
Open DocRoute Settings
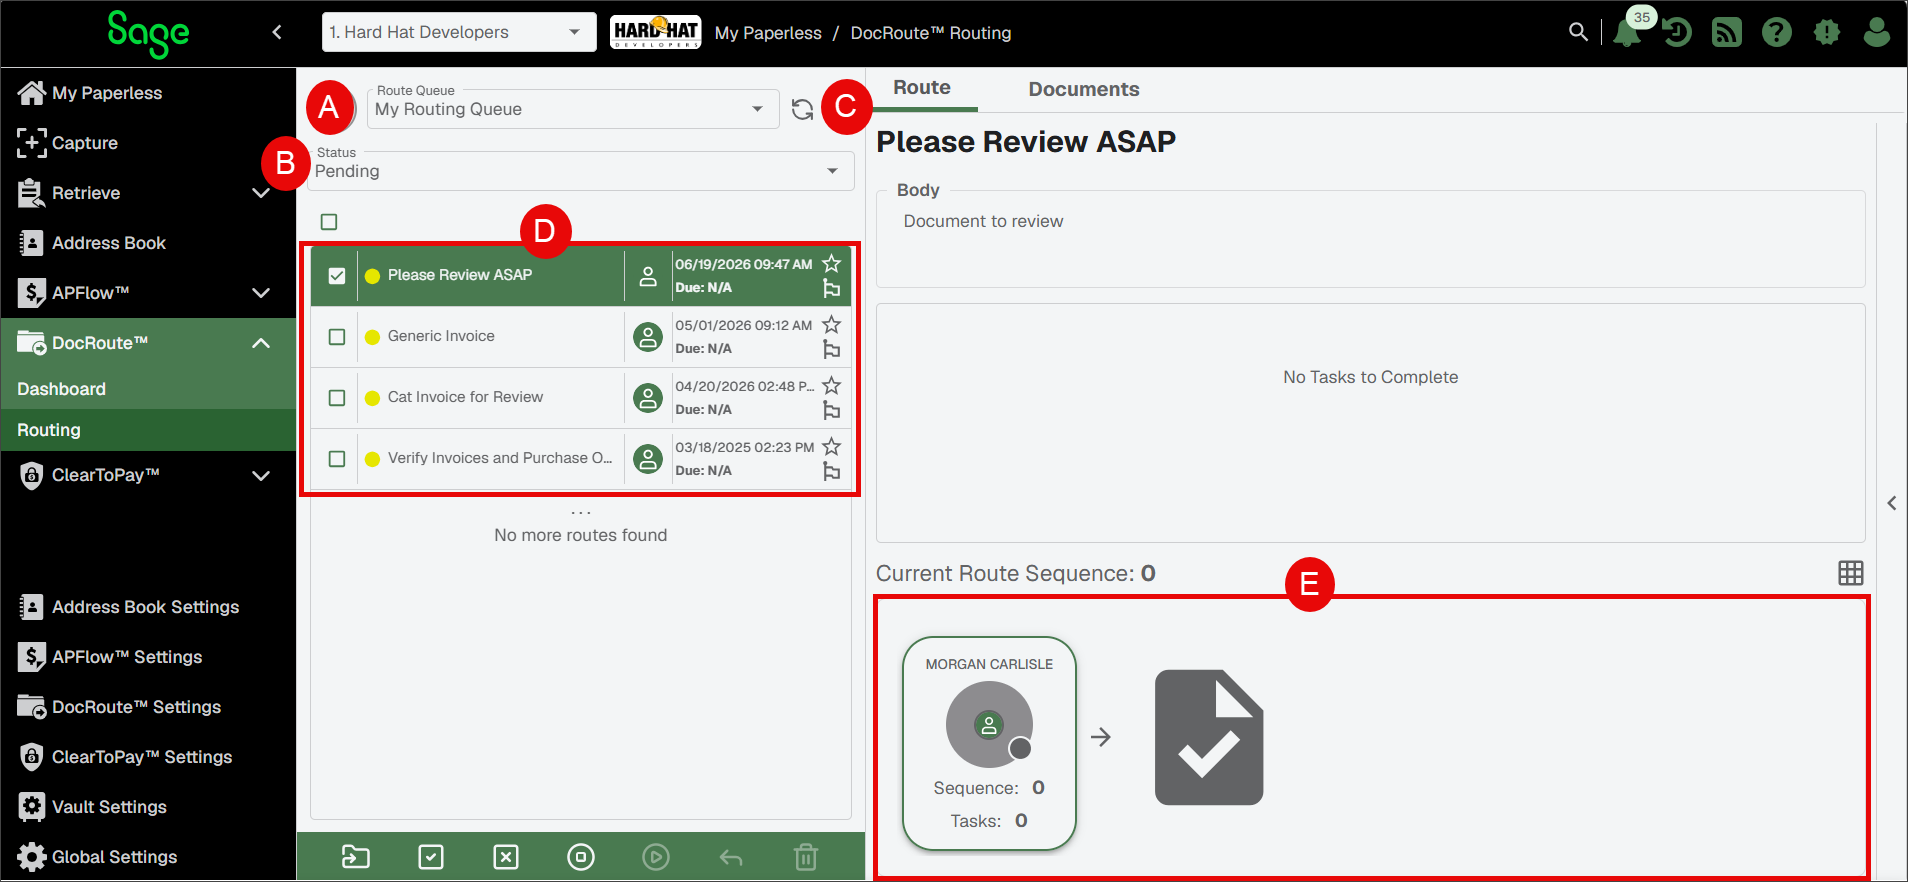tap(148, 707)
